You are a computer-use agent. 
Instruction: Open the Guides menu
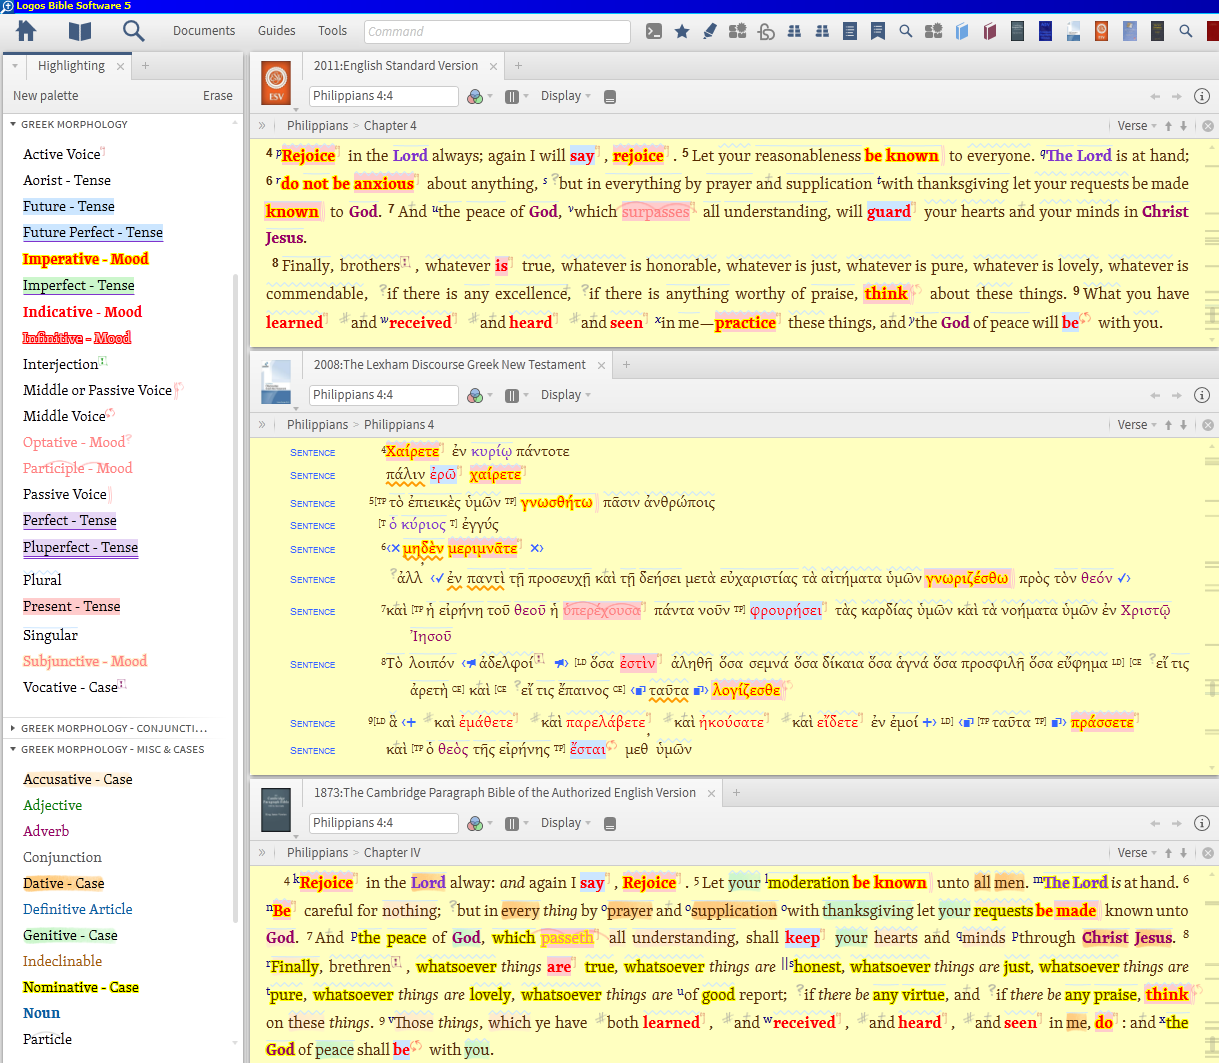click(276, 31)
